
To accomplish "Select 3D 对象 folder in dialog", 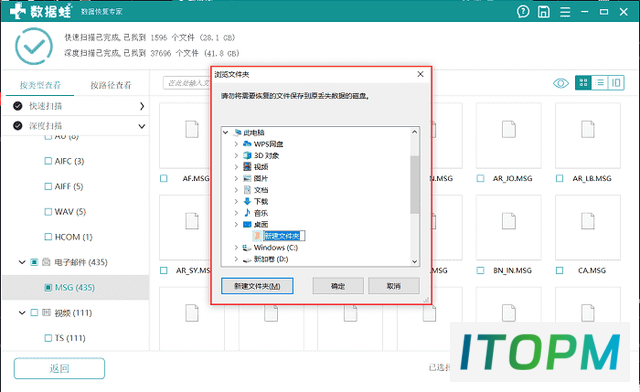I will click(266, 156).
